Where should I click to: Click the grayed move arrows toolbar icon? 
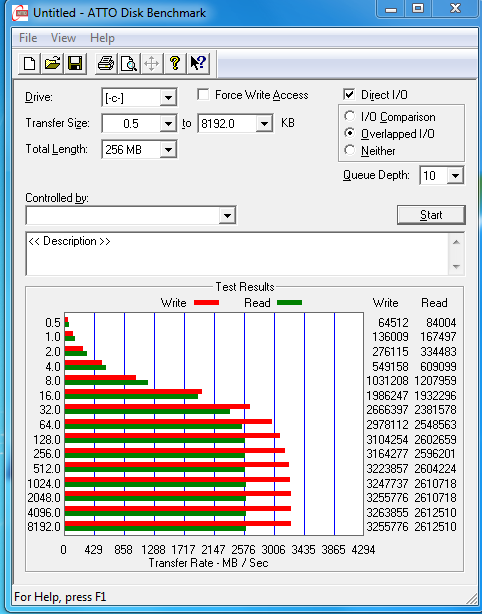pos(152,63)
